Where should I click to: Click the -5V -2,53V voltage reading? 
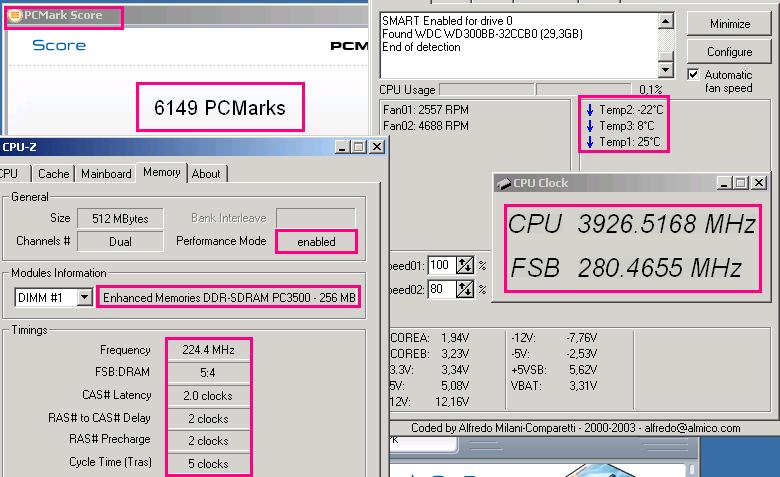[x=554, y=354]
